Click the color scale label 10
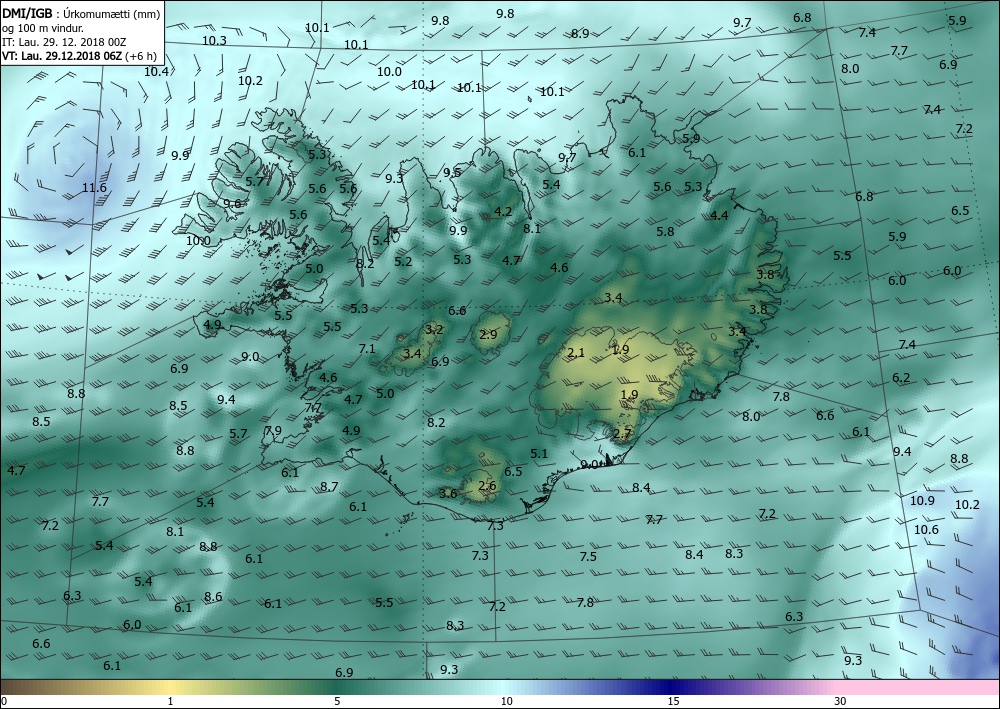 click(507, 702)
